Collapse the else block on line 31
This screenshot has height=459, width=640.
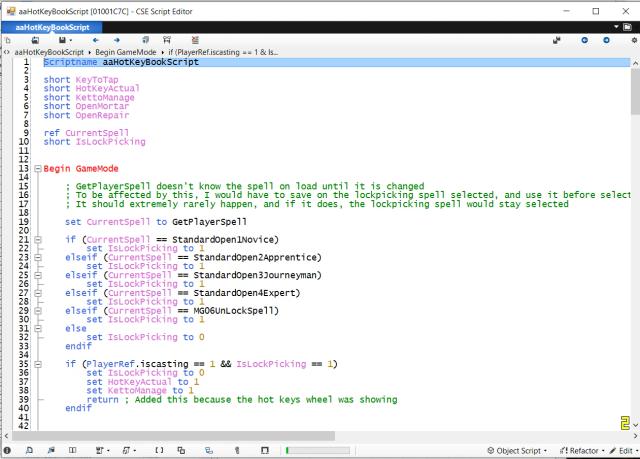38,328
